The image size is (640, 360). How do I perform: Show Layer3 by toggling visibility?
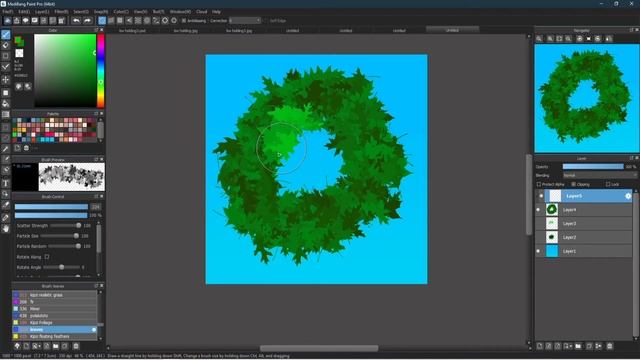pos(538,223)
